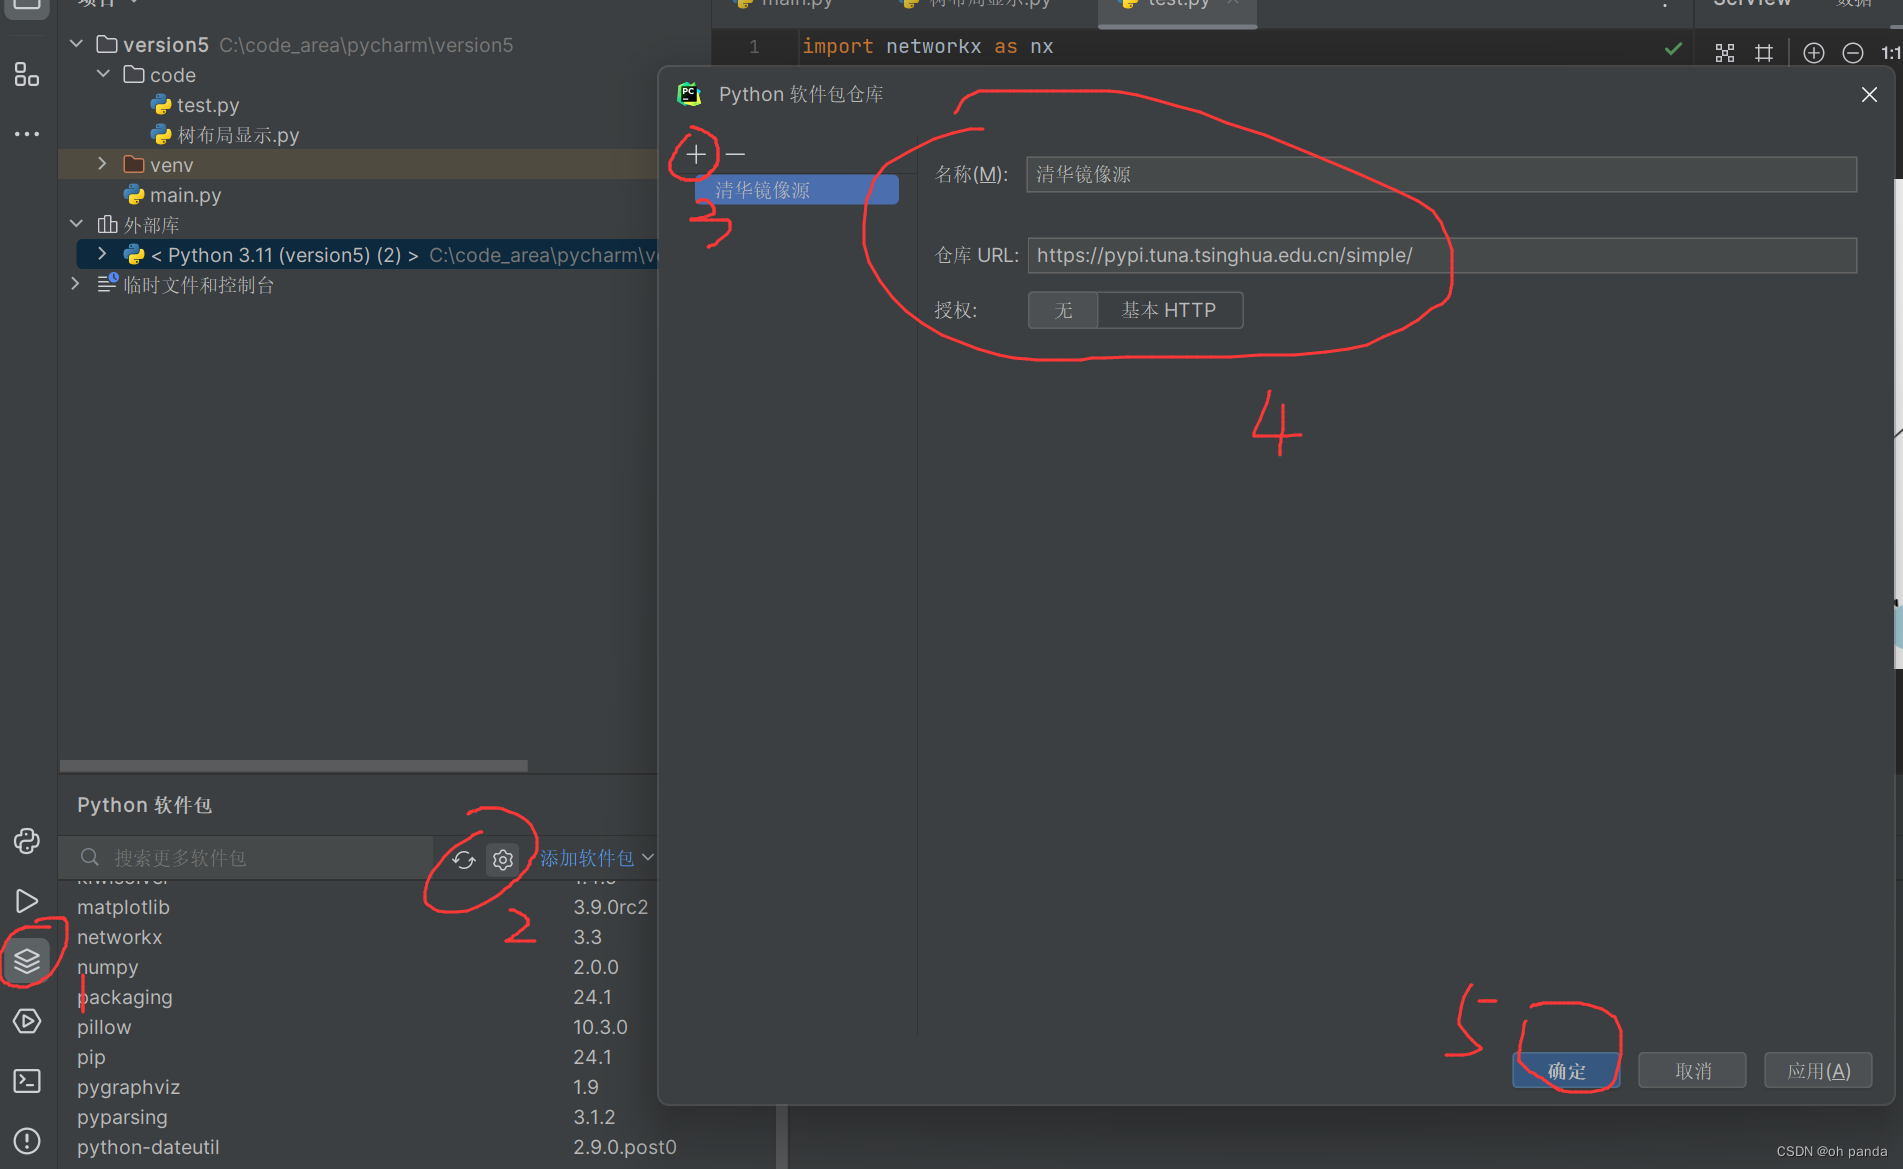This screenshot has width=1903, height=1169.
Task: Click the search magnifier in package search
Action: click(90, 857)
